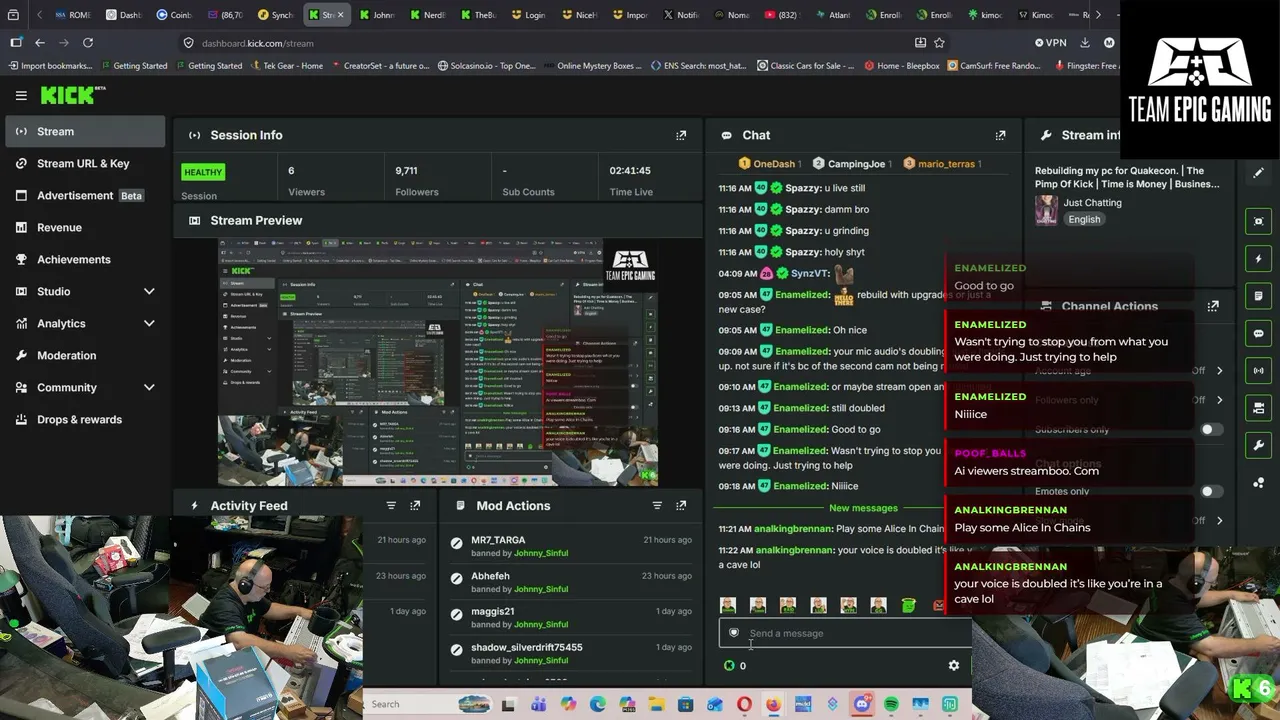Open the Tek Gear - Home bookmark
1280x720 pixels.
[x=286, y=66]
